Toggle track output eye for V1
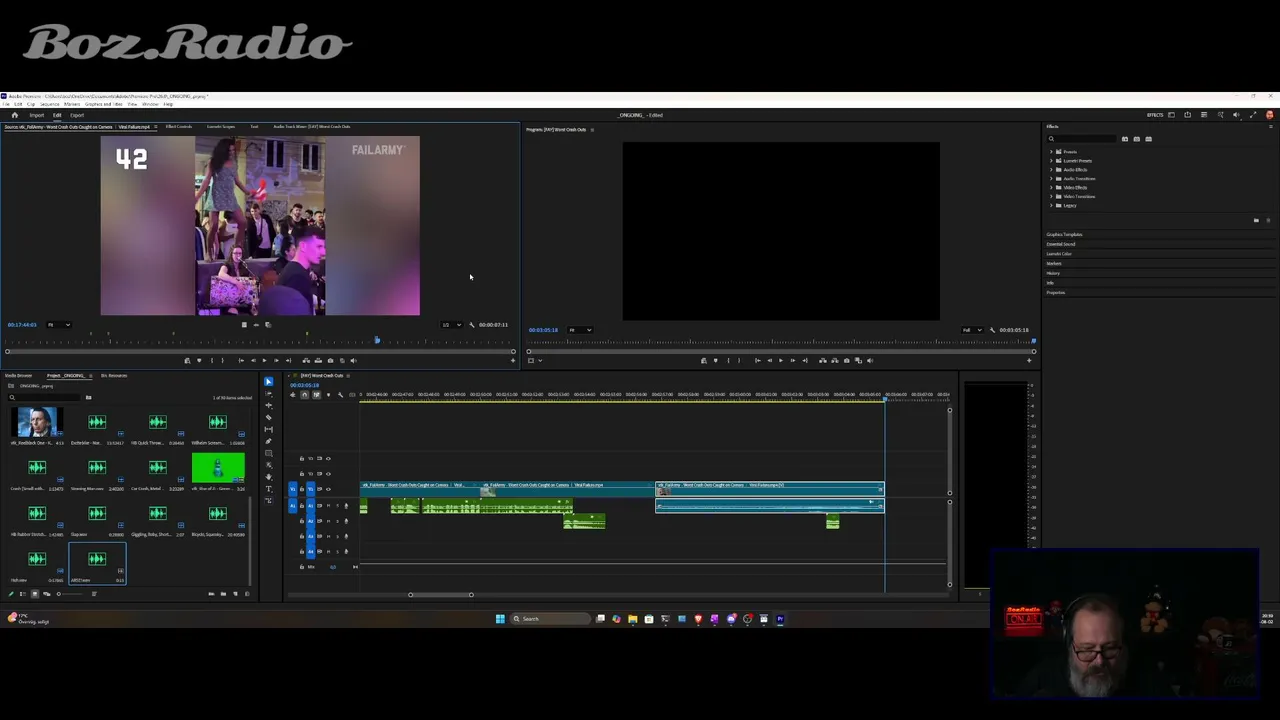 click(x=328, y=489)
